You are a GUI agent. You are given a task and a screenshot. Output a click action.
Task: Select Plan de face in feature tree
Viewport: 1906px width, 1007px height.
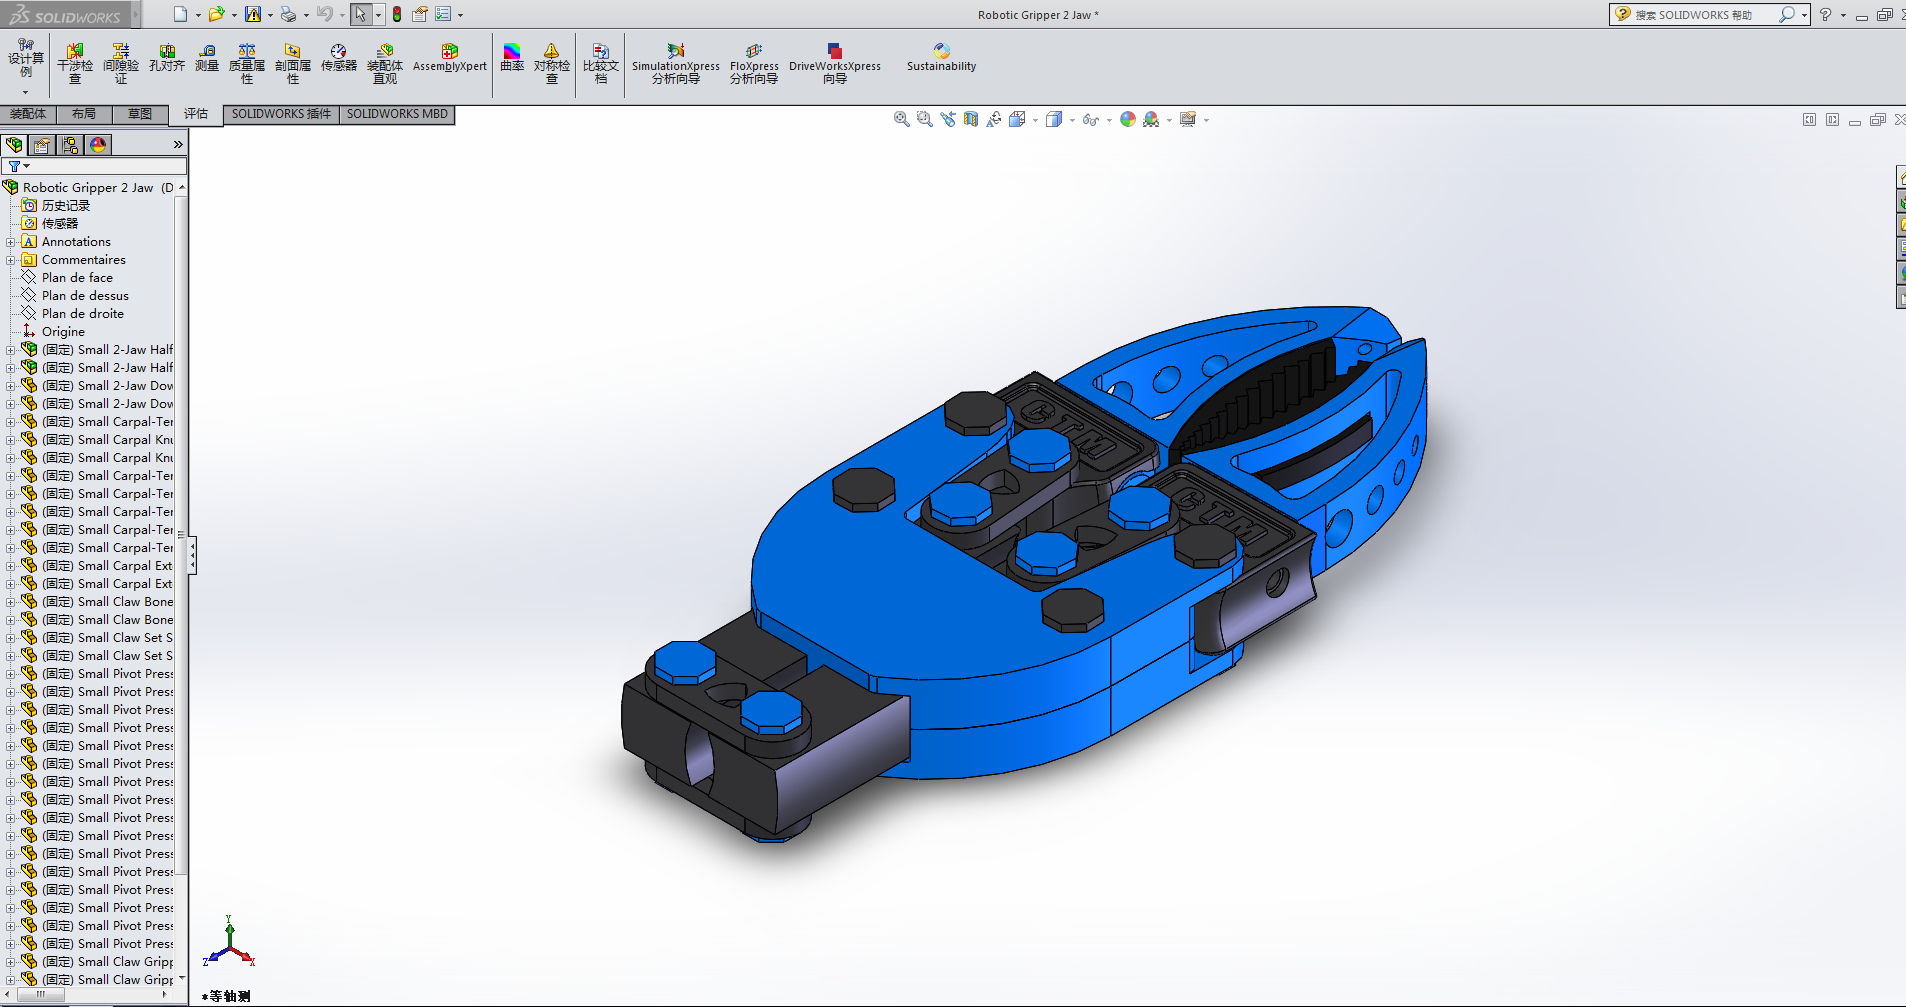point(77,278)
